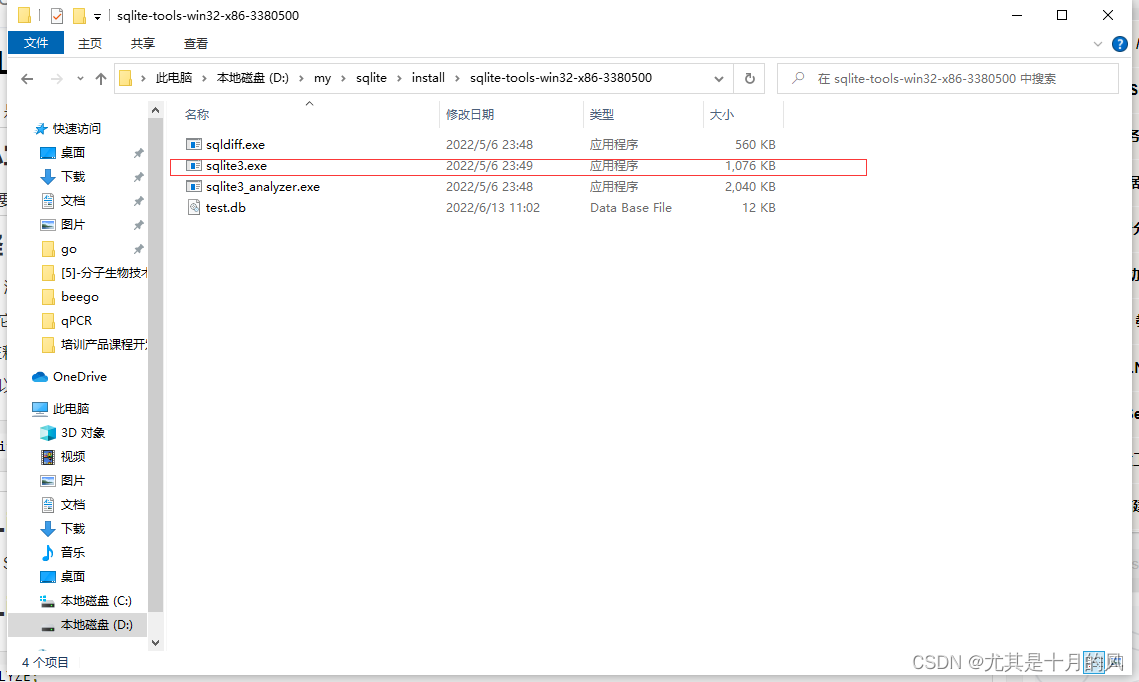Click the 3D 对象 cube icon
Viewport: 1139px width, 682px height.
48,433
